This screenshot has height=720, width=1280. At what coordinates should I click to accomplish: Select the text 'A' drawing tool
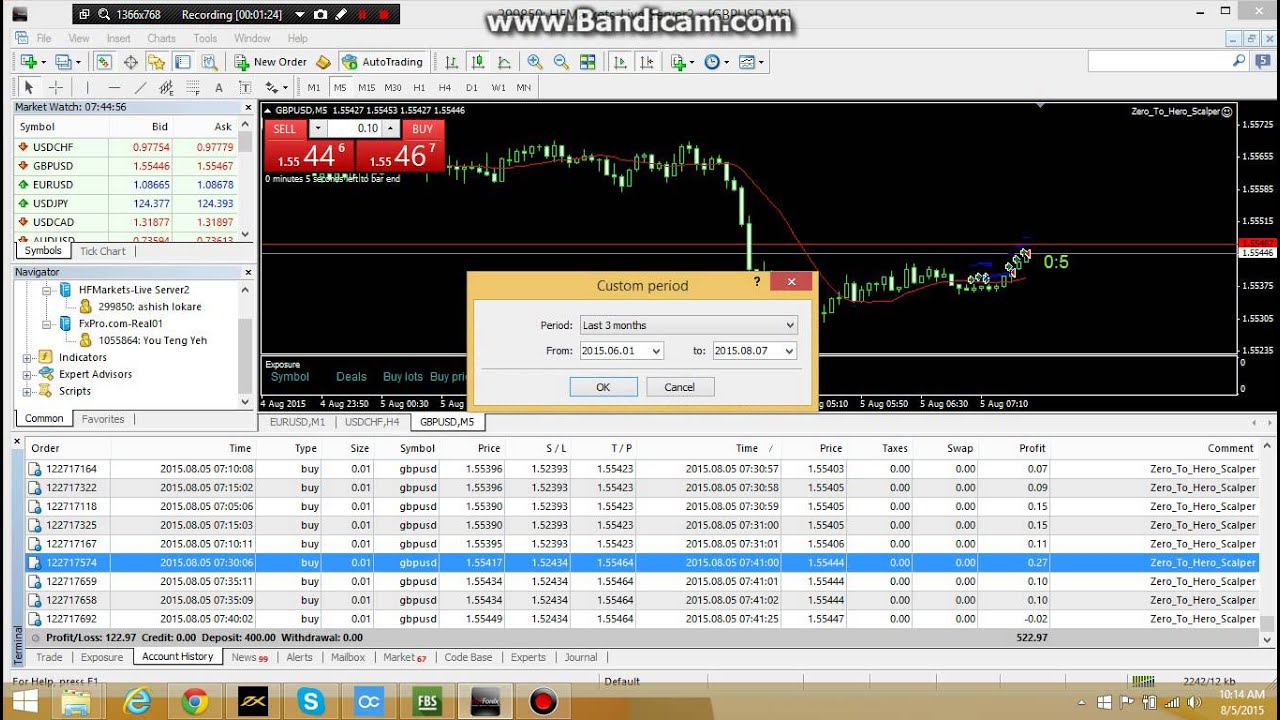point(218,87)
